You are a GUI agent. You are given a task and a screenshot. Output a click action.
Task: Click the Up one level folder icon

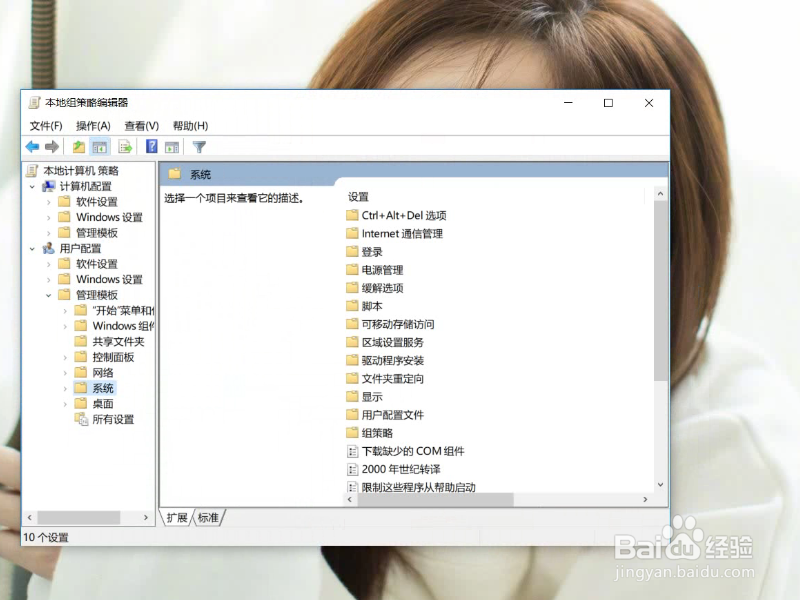[77, 146]
